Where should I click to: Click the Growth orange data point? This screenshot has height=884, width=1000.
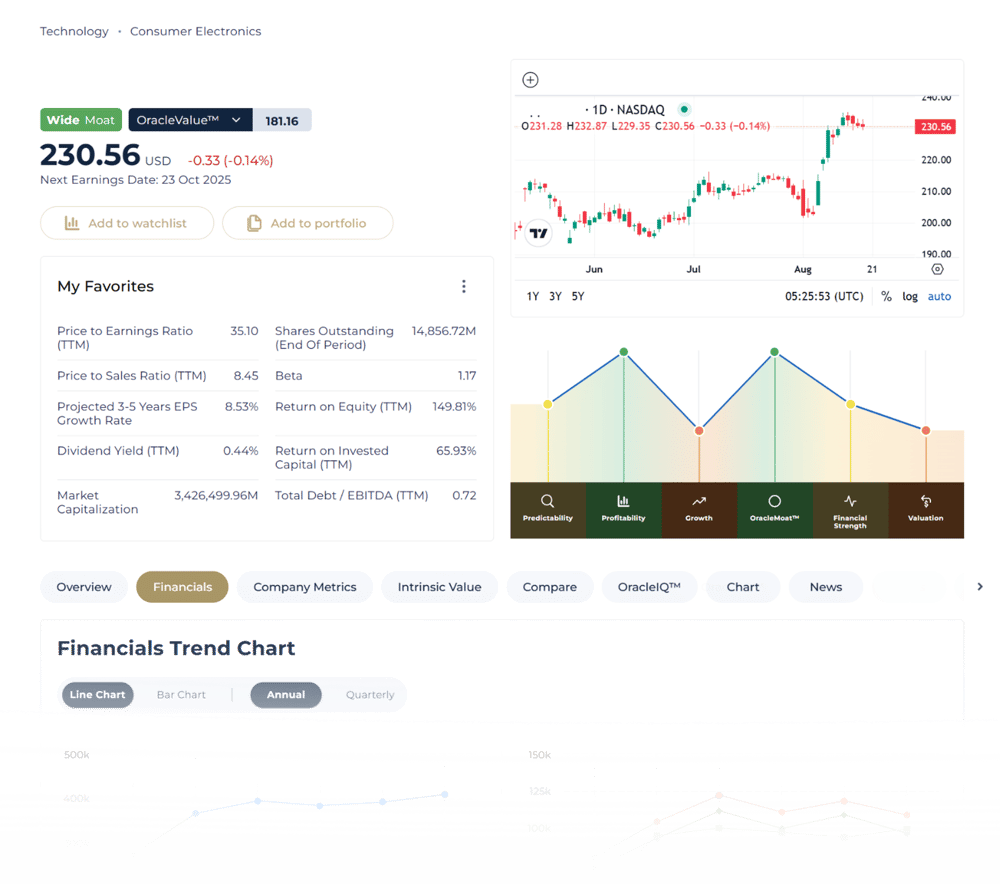click(x=699, y=431)
